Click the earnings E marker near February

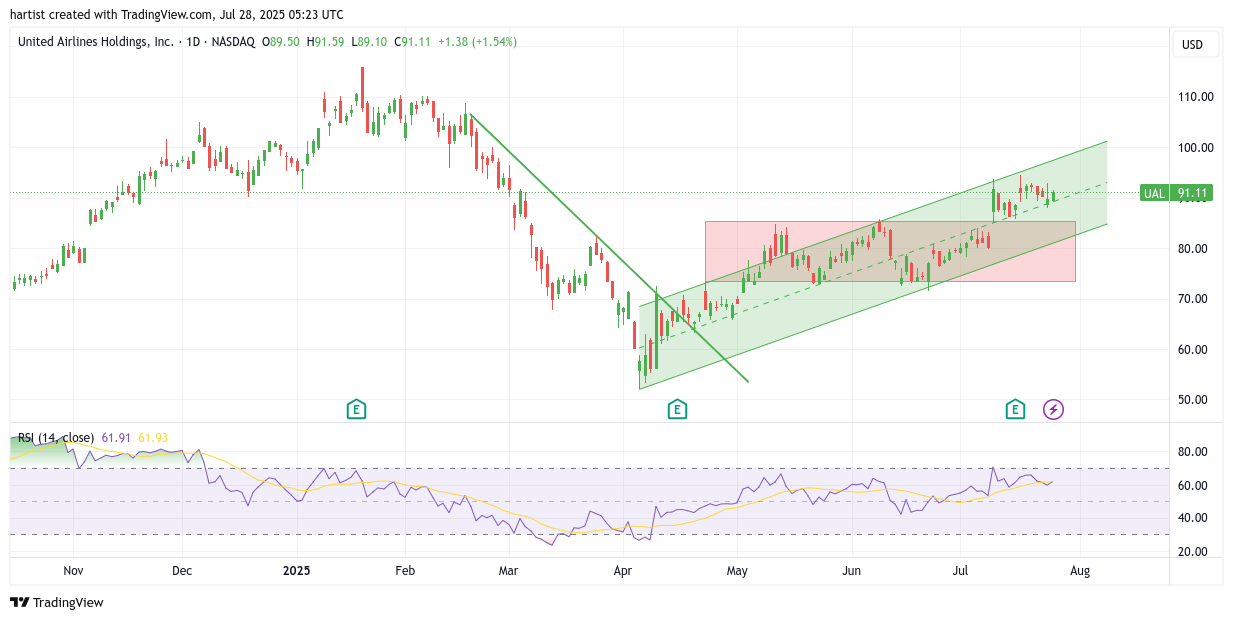click(x=356, y=409)
